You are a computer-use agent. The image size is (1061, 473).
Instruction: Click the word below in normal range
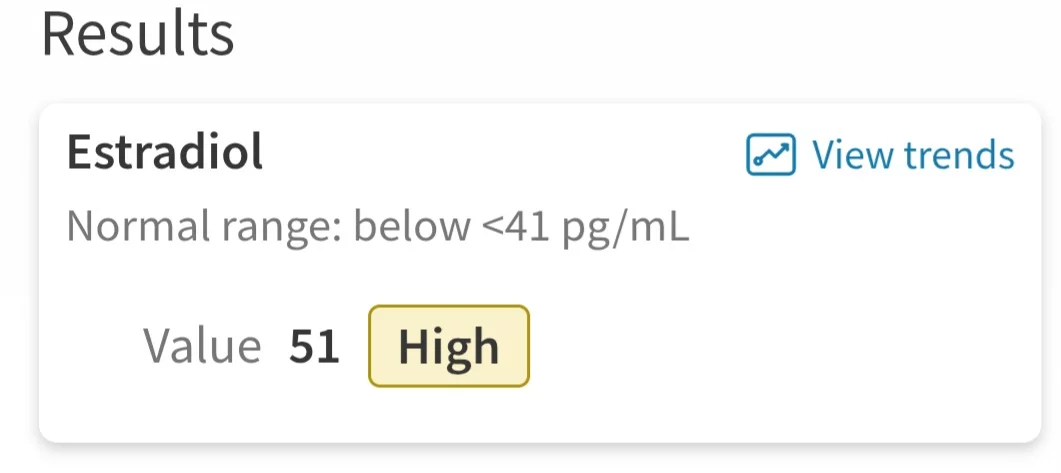click(x=411, y=228)
